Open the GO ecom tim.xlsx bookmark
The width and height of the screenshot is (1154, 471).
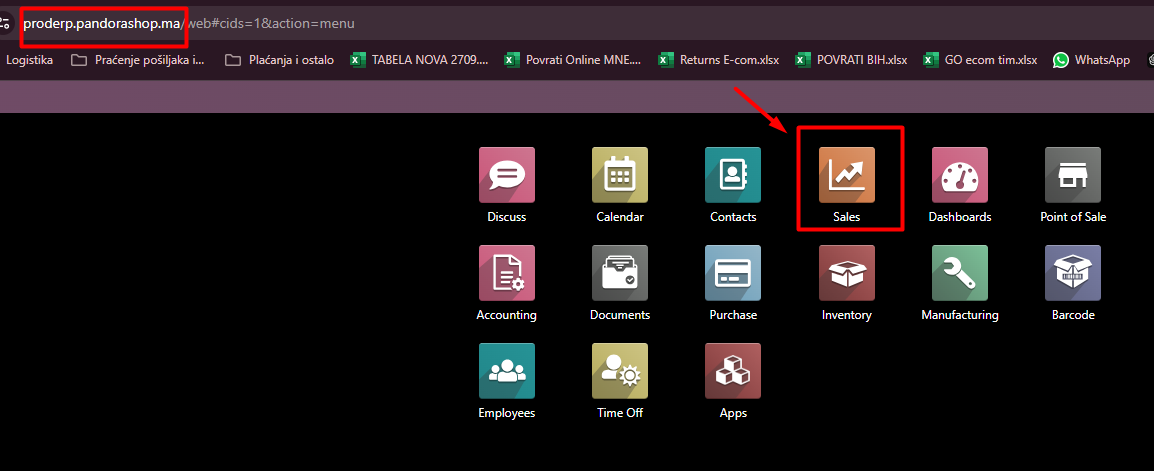click(x=980, y=60)
